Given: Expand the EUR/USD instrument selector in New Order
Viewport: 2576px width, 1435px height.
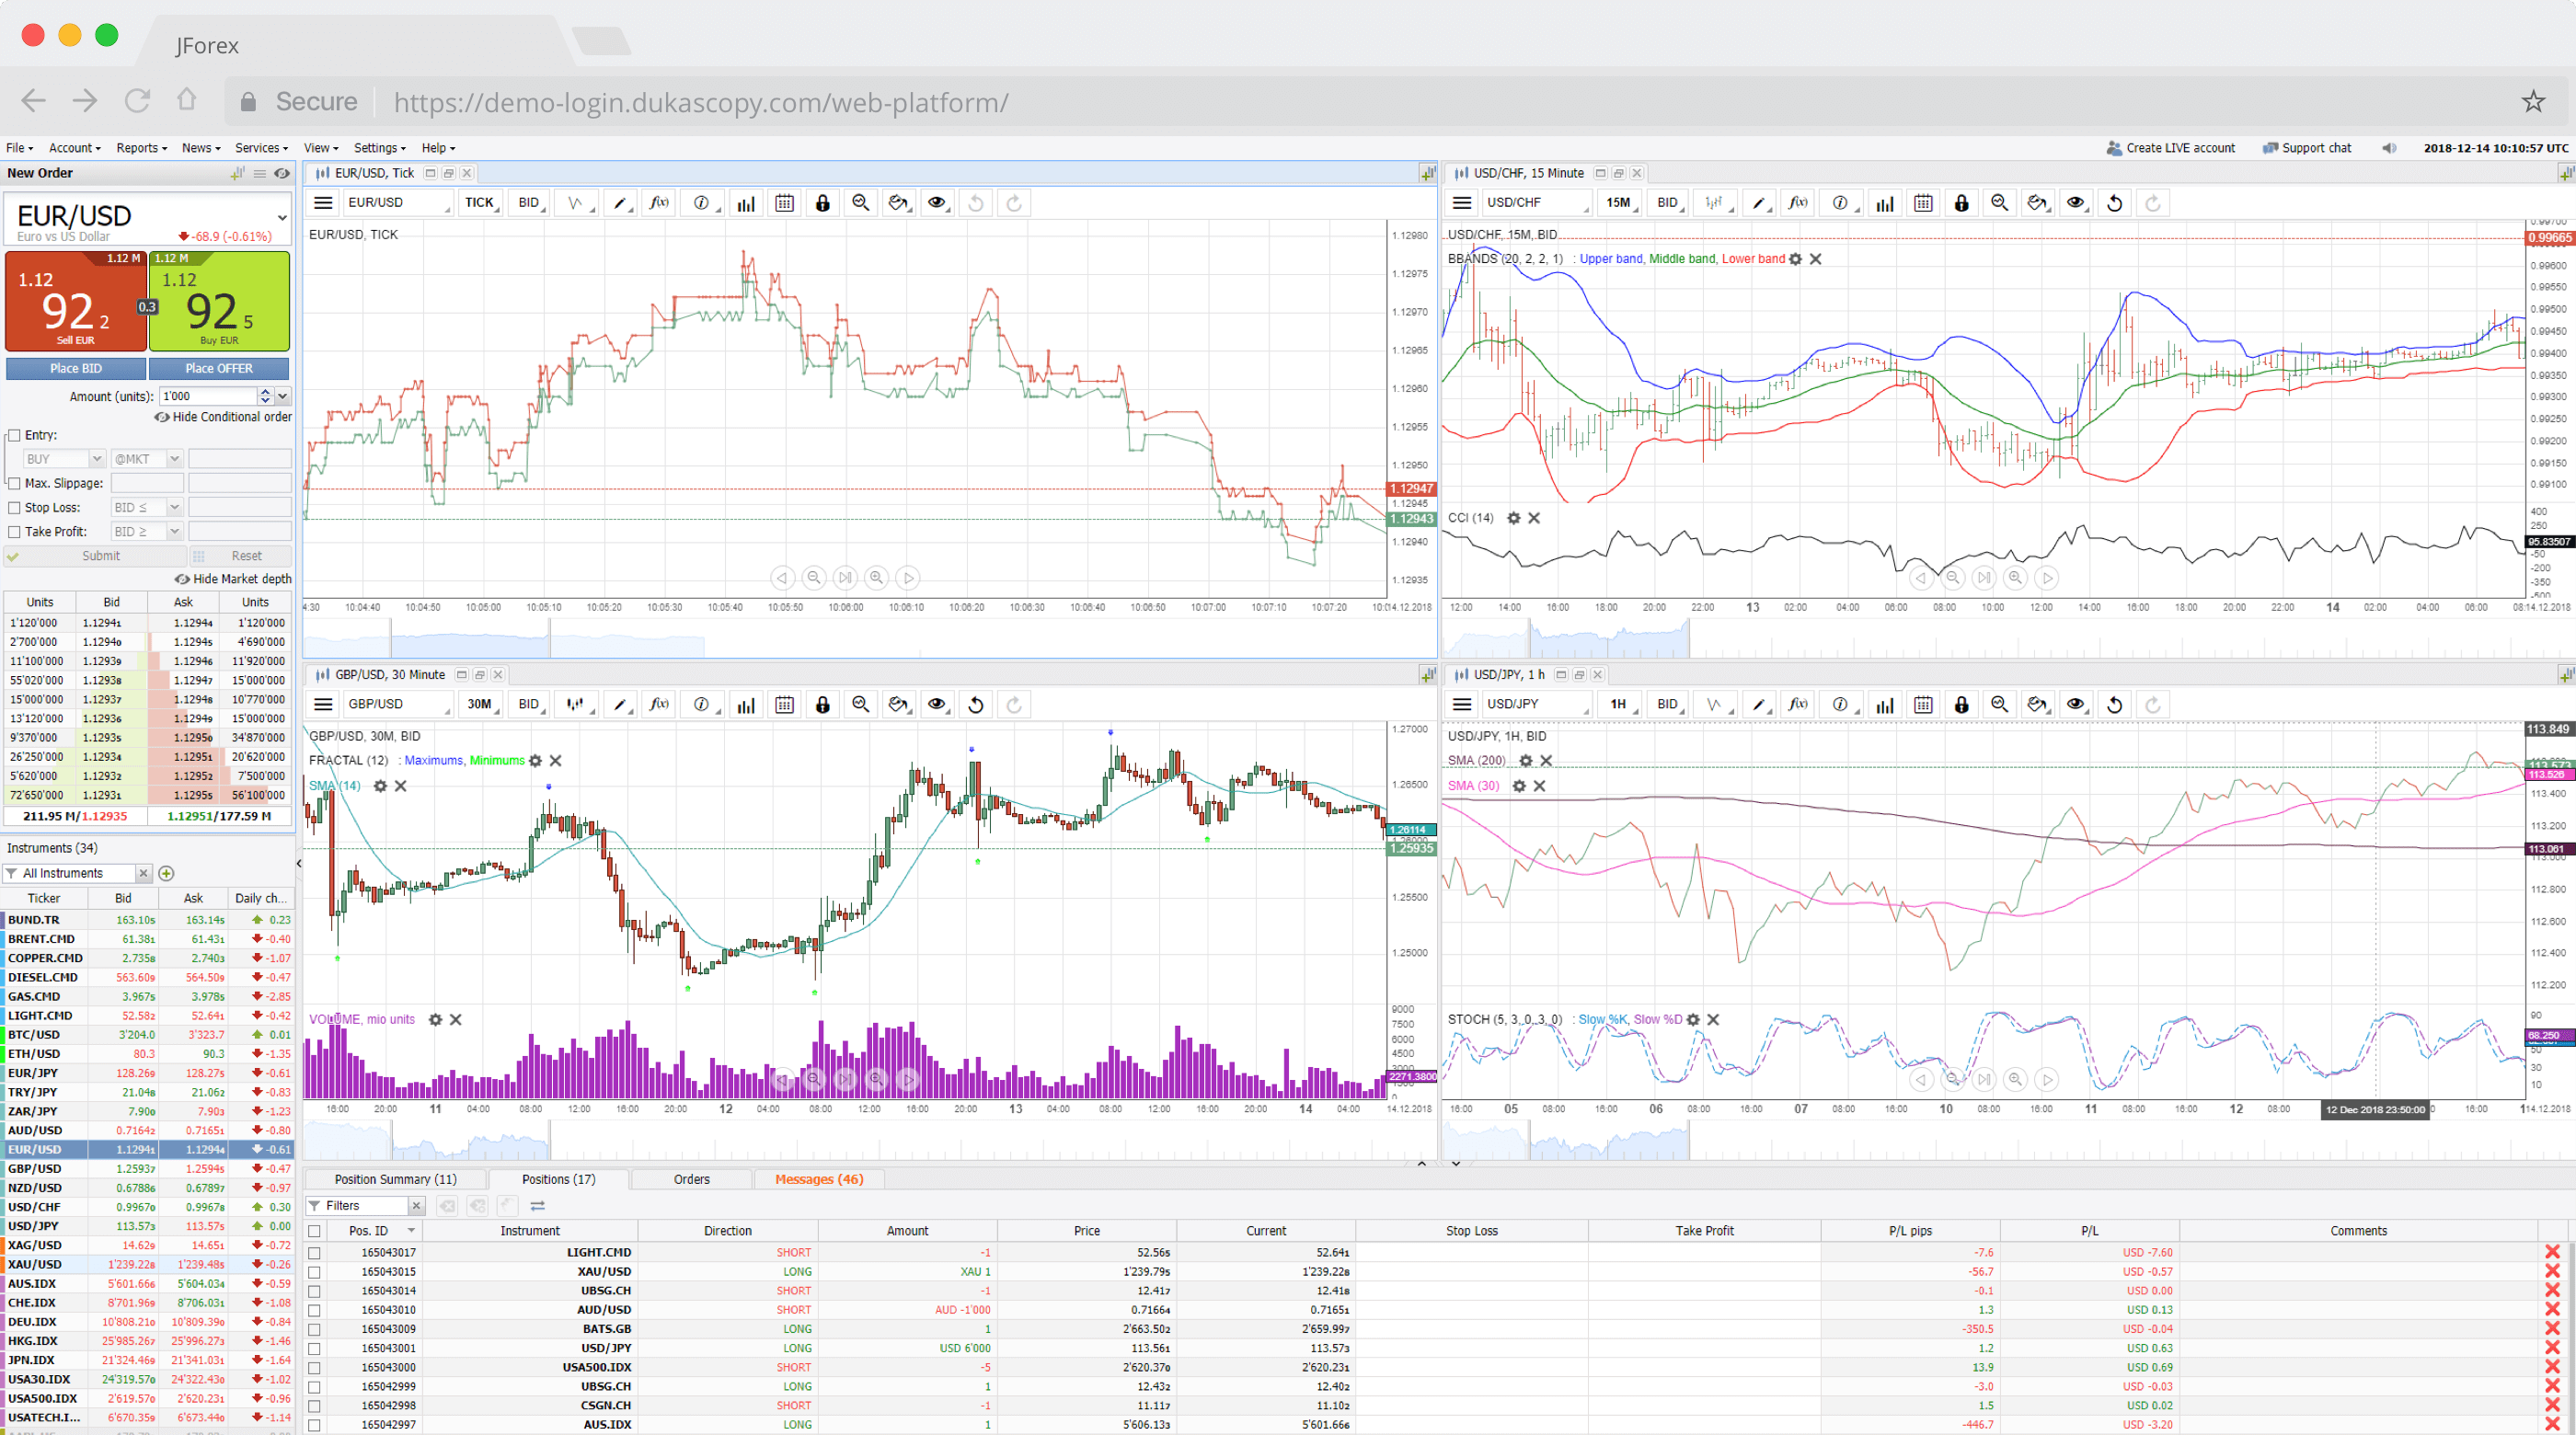Looking at the screenshot, I should (x=282, y=218).
